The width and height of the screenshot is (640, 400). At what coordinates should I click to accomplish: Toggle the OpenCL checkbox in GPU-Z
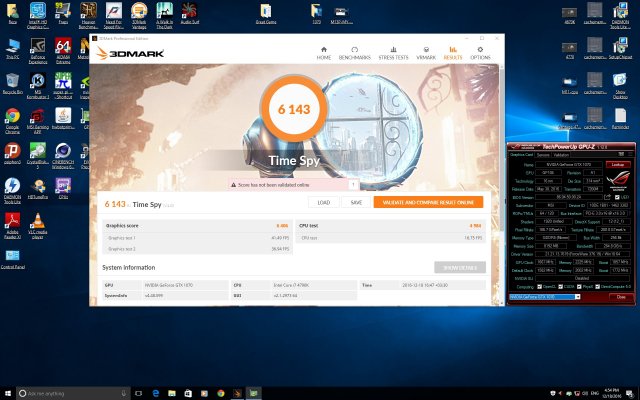[x=540, y=285]
